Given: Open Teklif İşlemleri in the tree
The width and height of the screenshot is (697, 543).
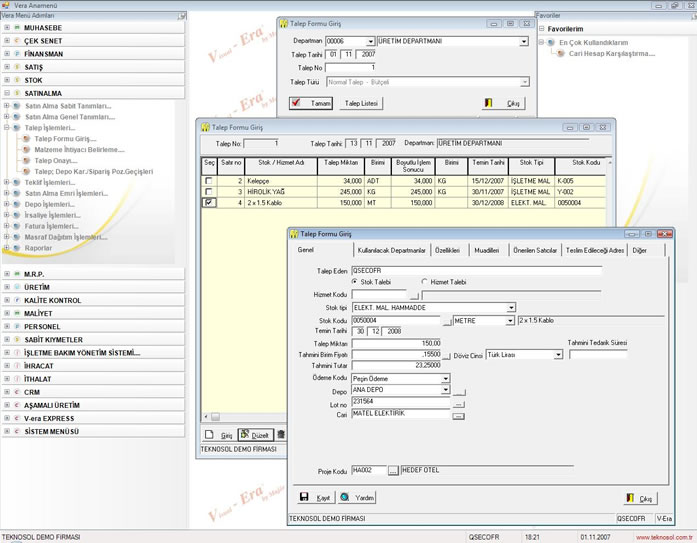Looking at the screenshot, I should 50,182.
